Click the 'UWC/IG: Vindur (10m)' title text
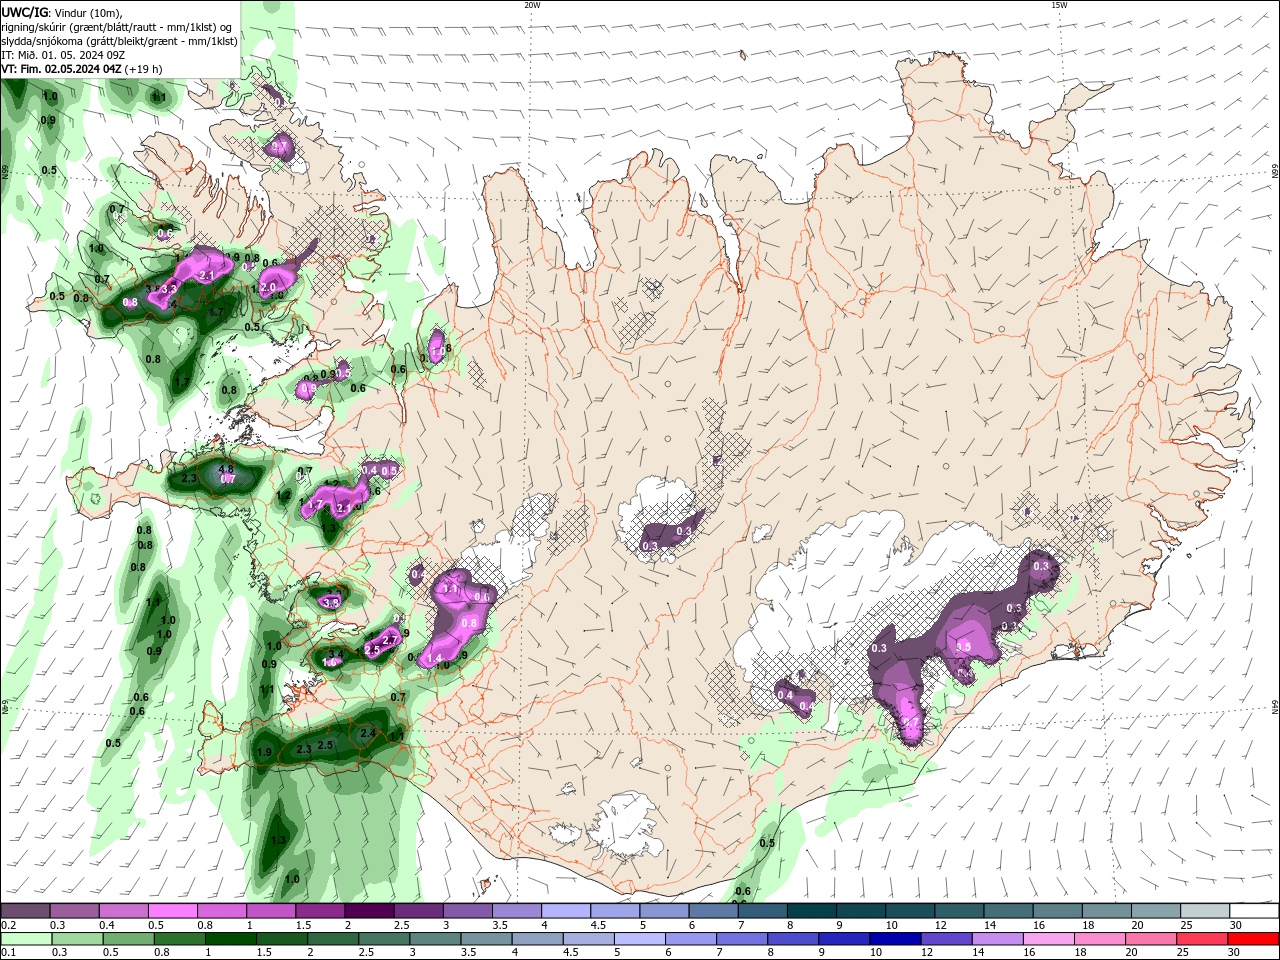Image resolution: width=1280 pixels, height=960 pixels. point(62,12)
